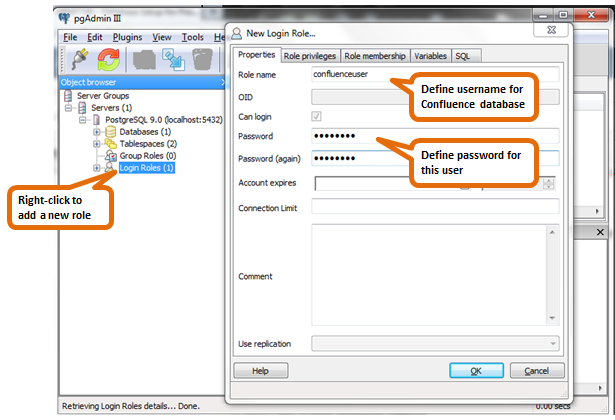Click the Databases (1) cylinder icon
This screenshot has width=615, height=420.
coord(111,132)
